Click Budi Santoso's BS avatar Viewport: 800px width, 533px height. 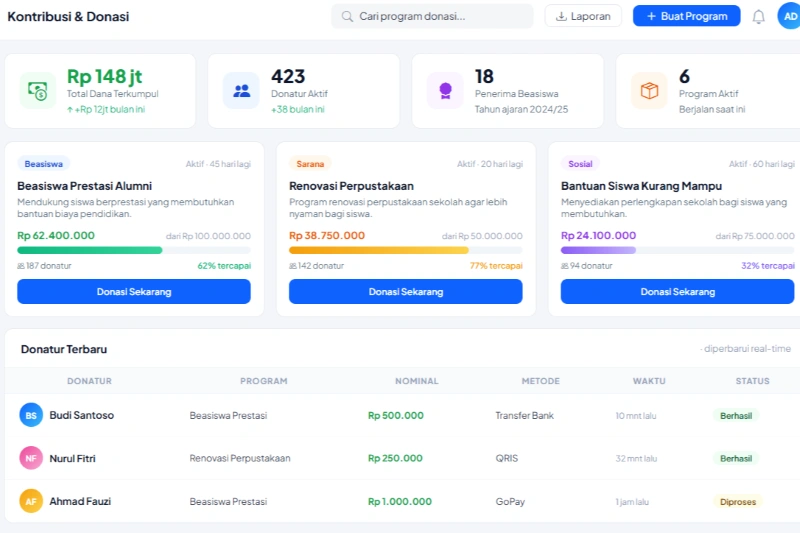point(31,415)
